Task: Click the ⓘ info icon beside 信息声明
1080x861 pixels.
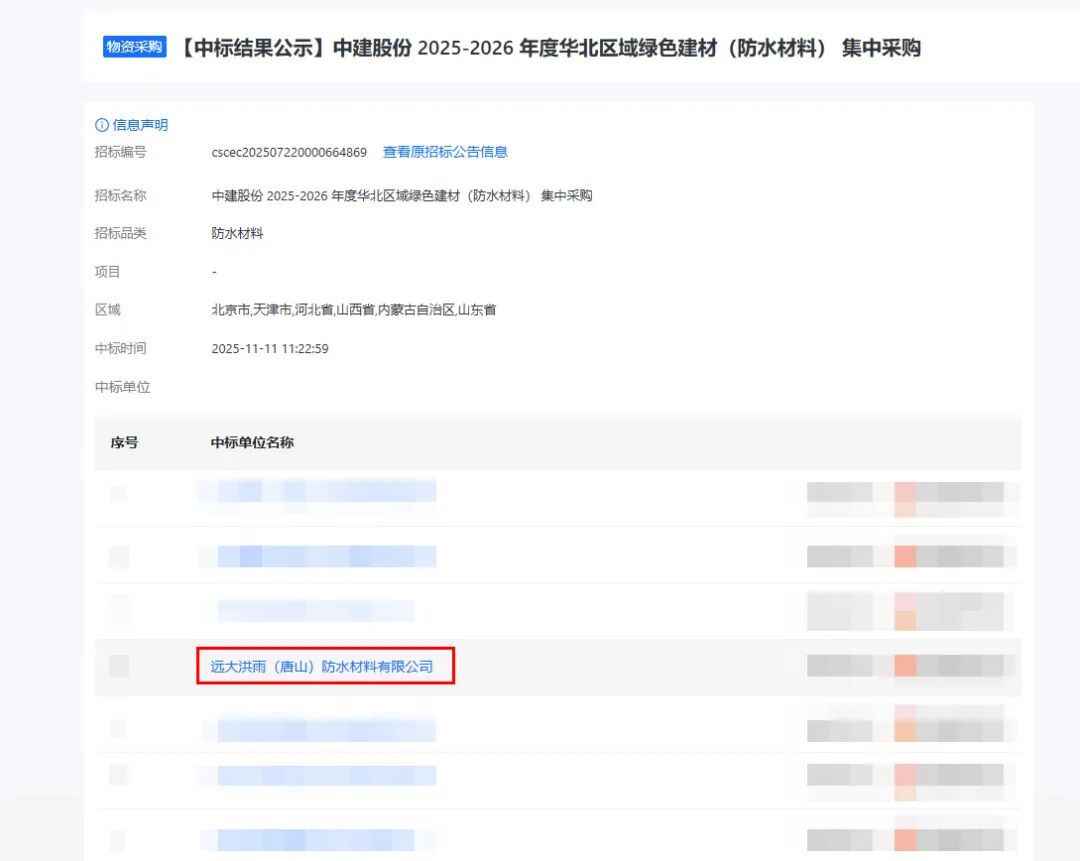Action: click(101, 124)
